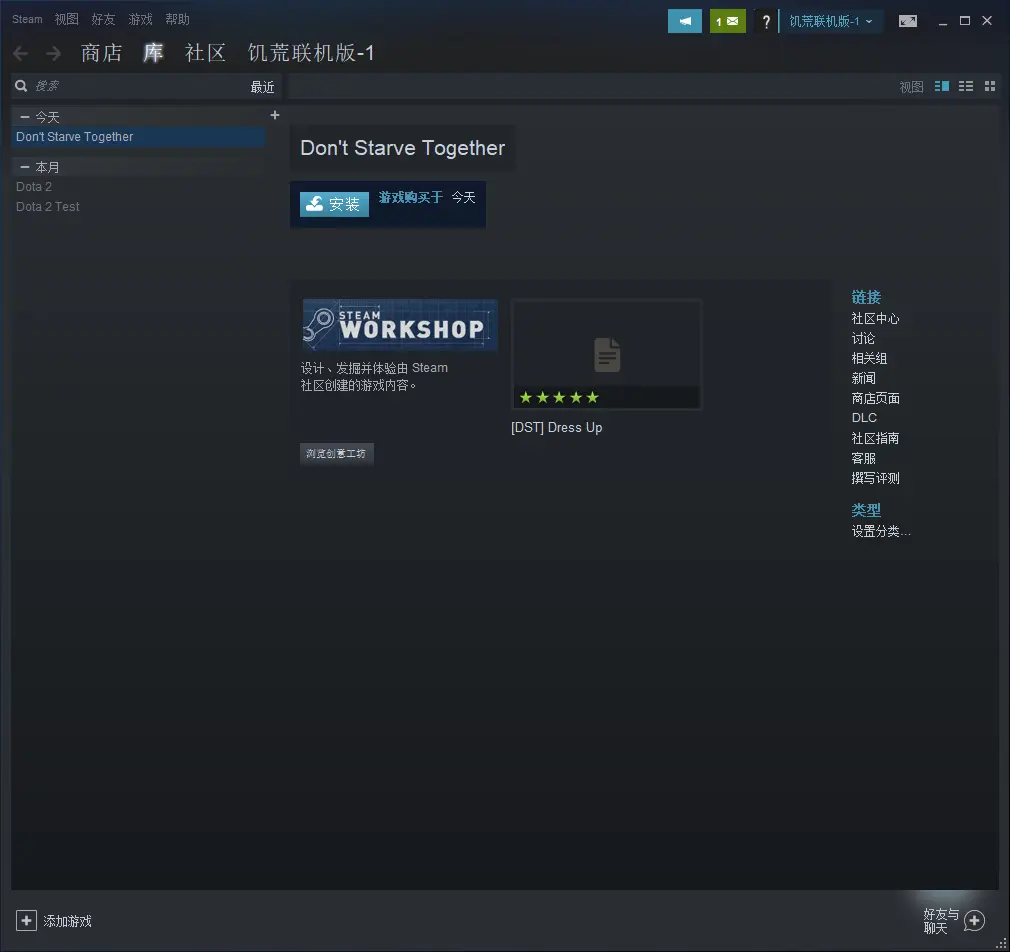Go forward with the right arrow
The width and height of the screenshot is (1010, 952).
click(53, 53)
